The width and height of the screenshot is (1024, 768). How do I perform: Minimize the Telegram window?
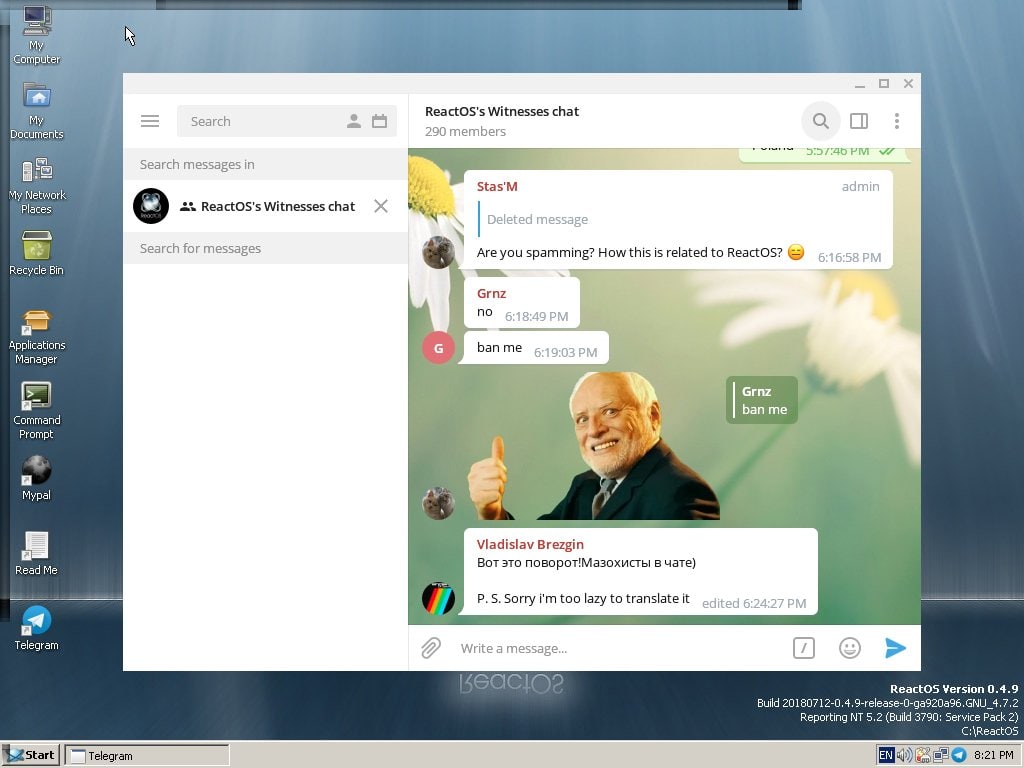pos(859,84)
